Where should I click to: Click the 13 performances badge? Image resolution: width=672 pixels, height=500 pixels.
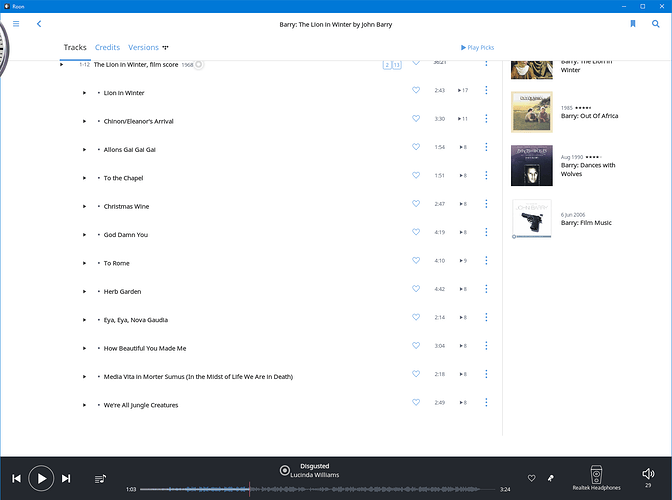[x=397, y=65]
